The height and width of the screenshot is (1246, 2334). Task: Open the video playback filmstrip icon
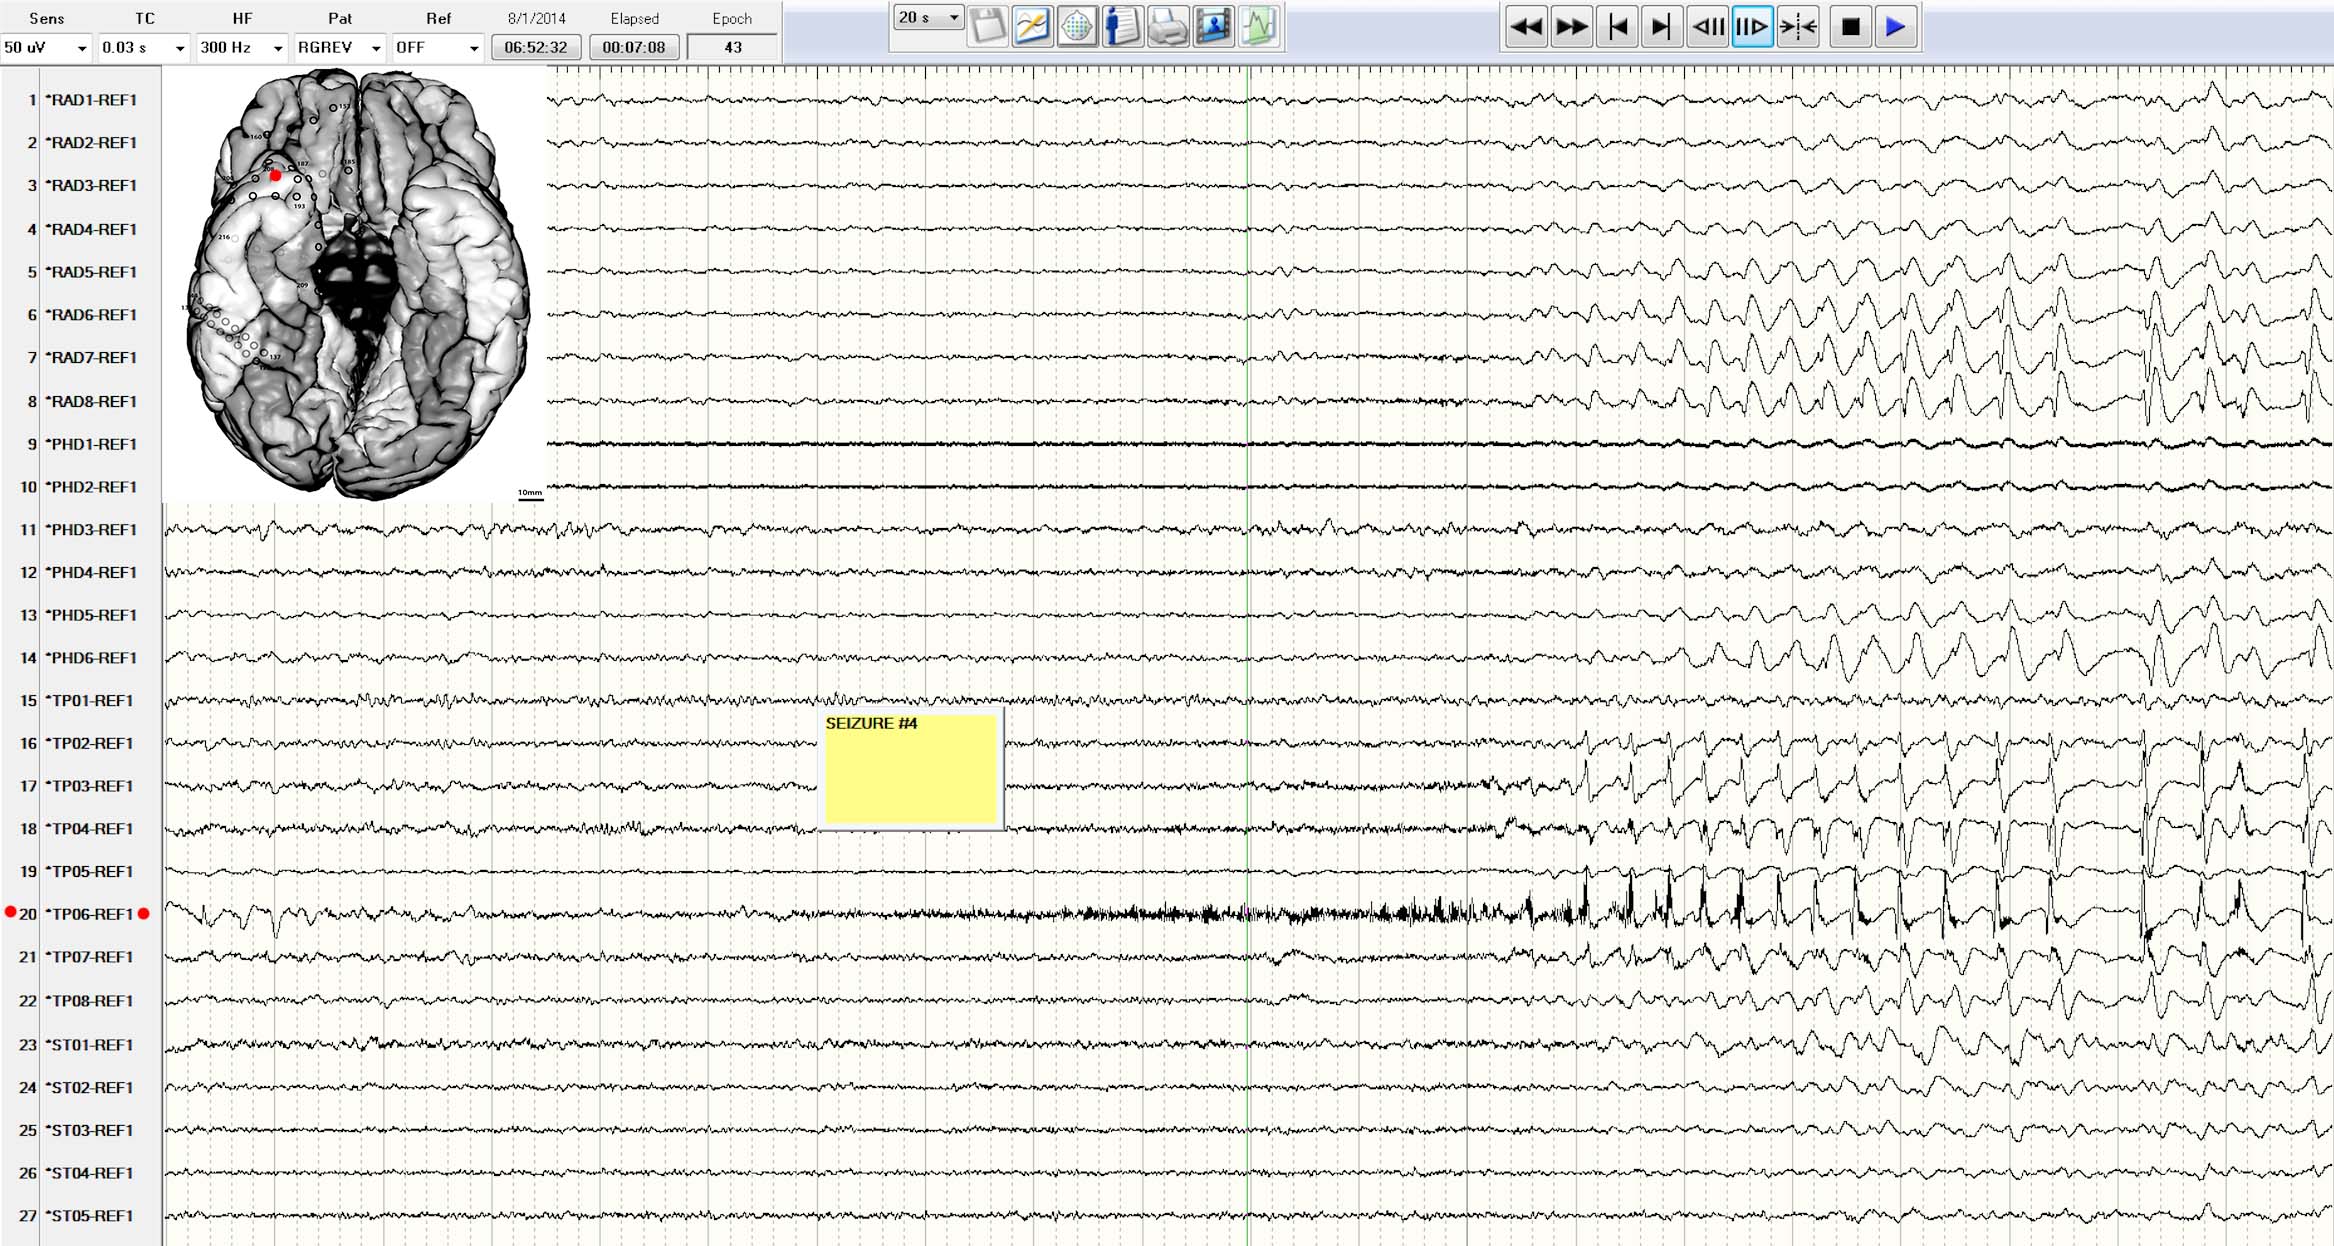tap(1213, 27)
